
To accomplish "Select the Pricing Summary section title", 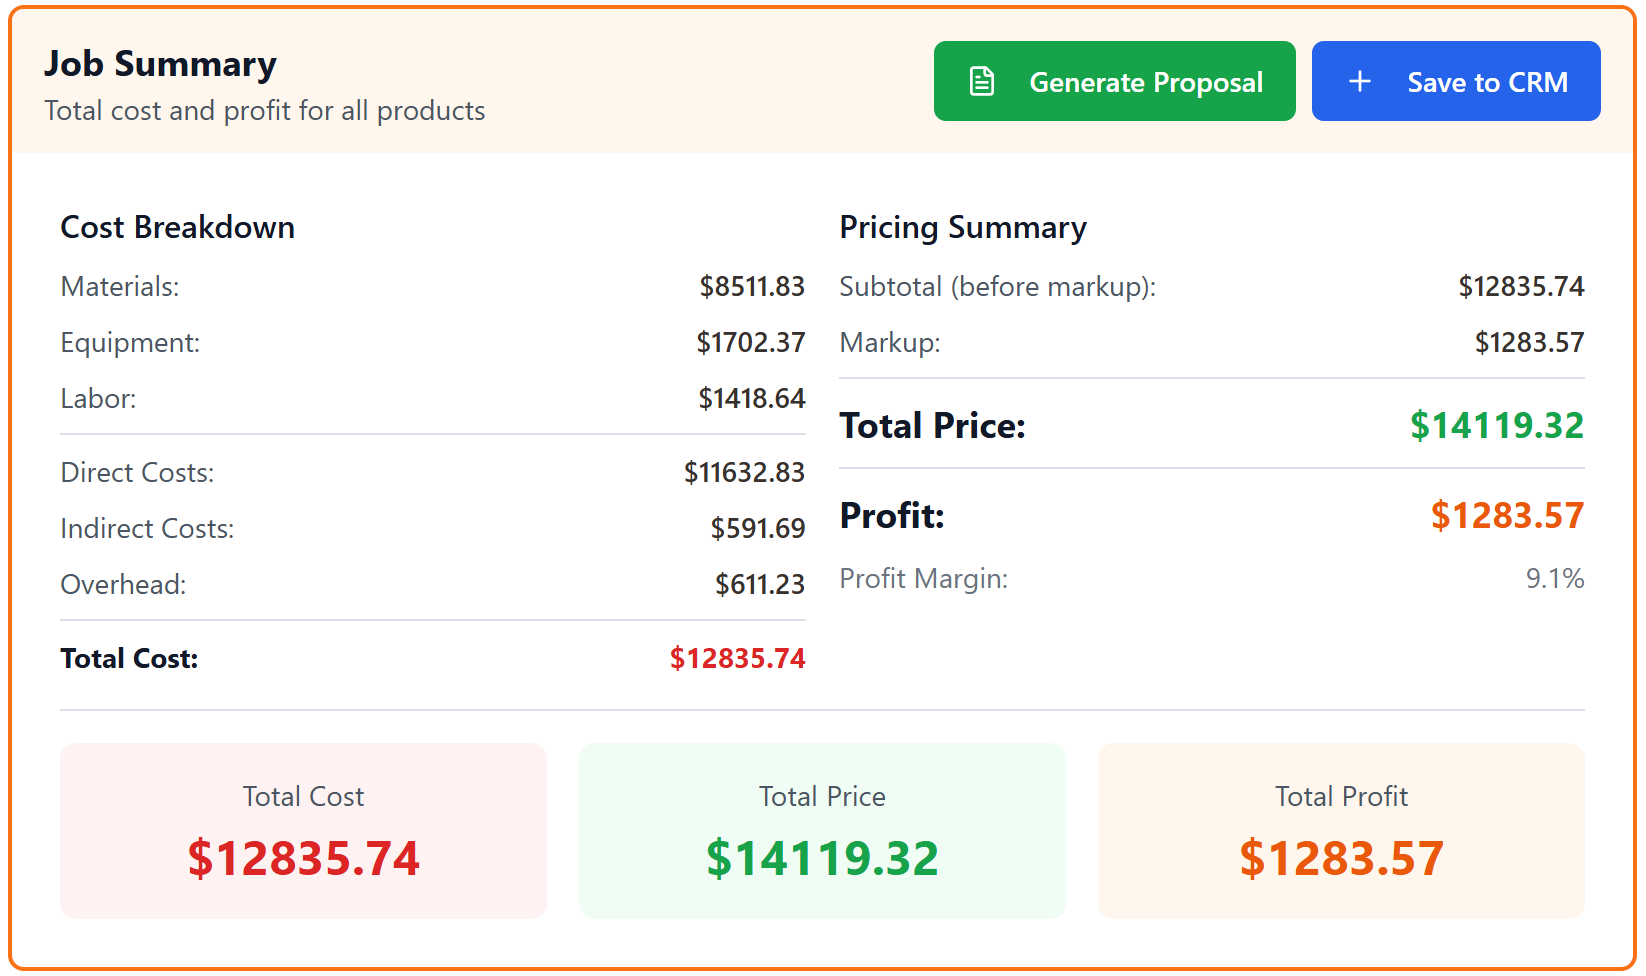I will point(963,227).
